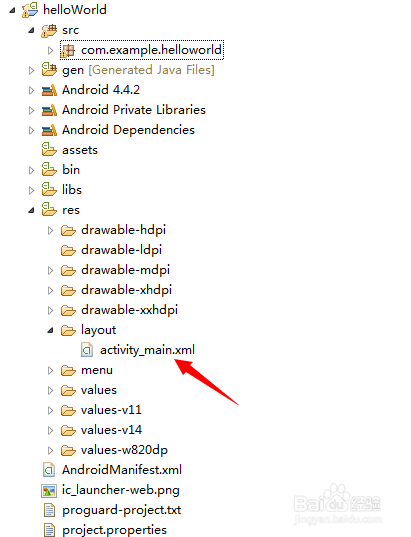This screenshot has width=411, height=537.
Task: Click the drawable-ldpi folder icon
Action: 68,250
